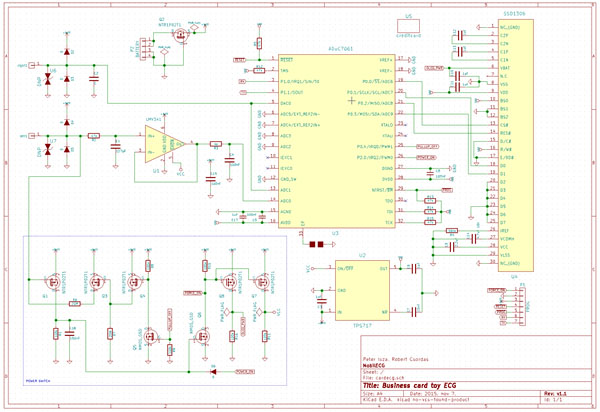Click the Rev: v1.1 field
Screen dimensions: 600x412
click(555, 393)
